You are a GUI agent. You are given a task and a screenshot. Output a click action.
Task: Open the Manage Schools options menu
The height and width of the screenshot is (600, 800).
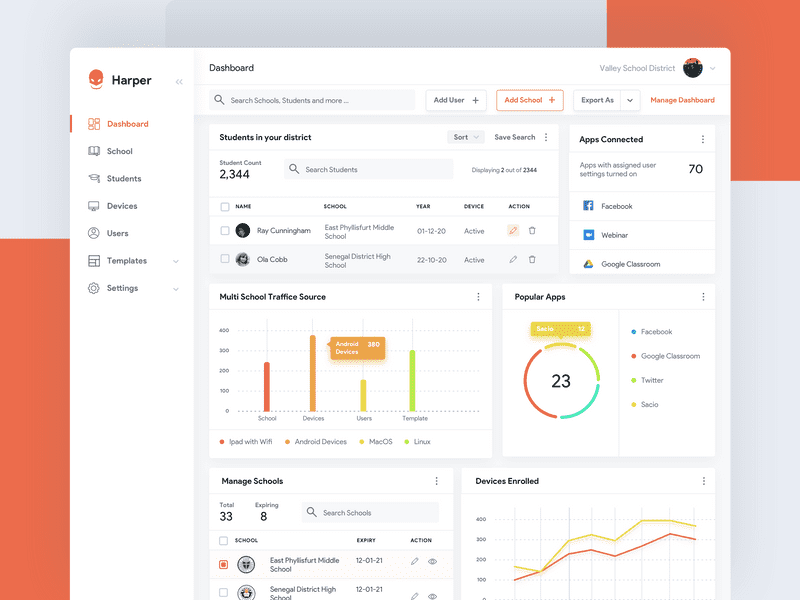[x=436, y=481]
